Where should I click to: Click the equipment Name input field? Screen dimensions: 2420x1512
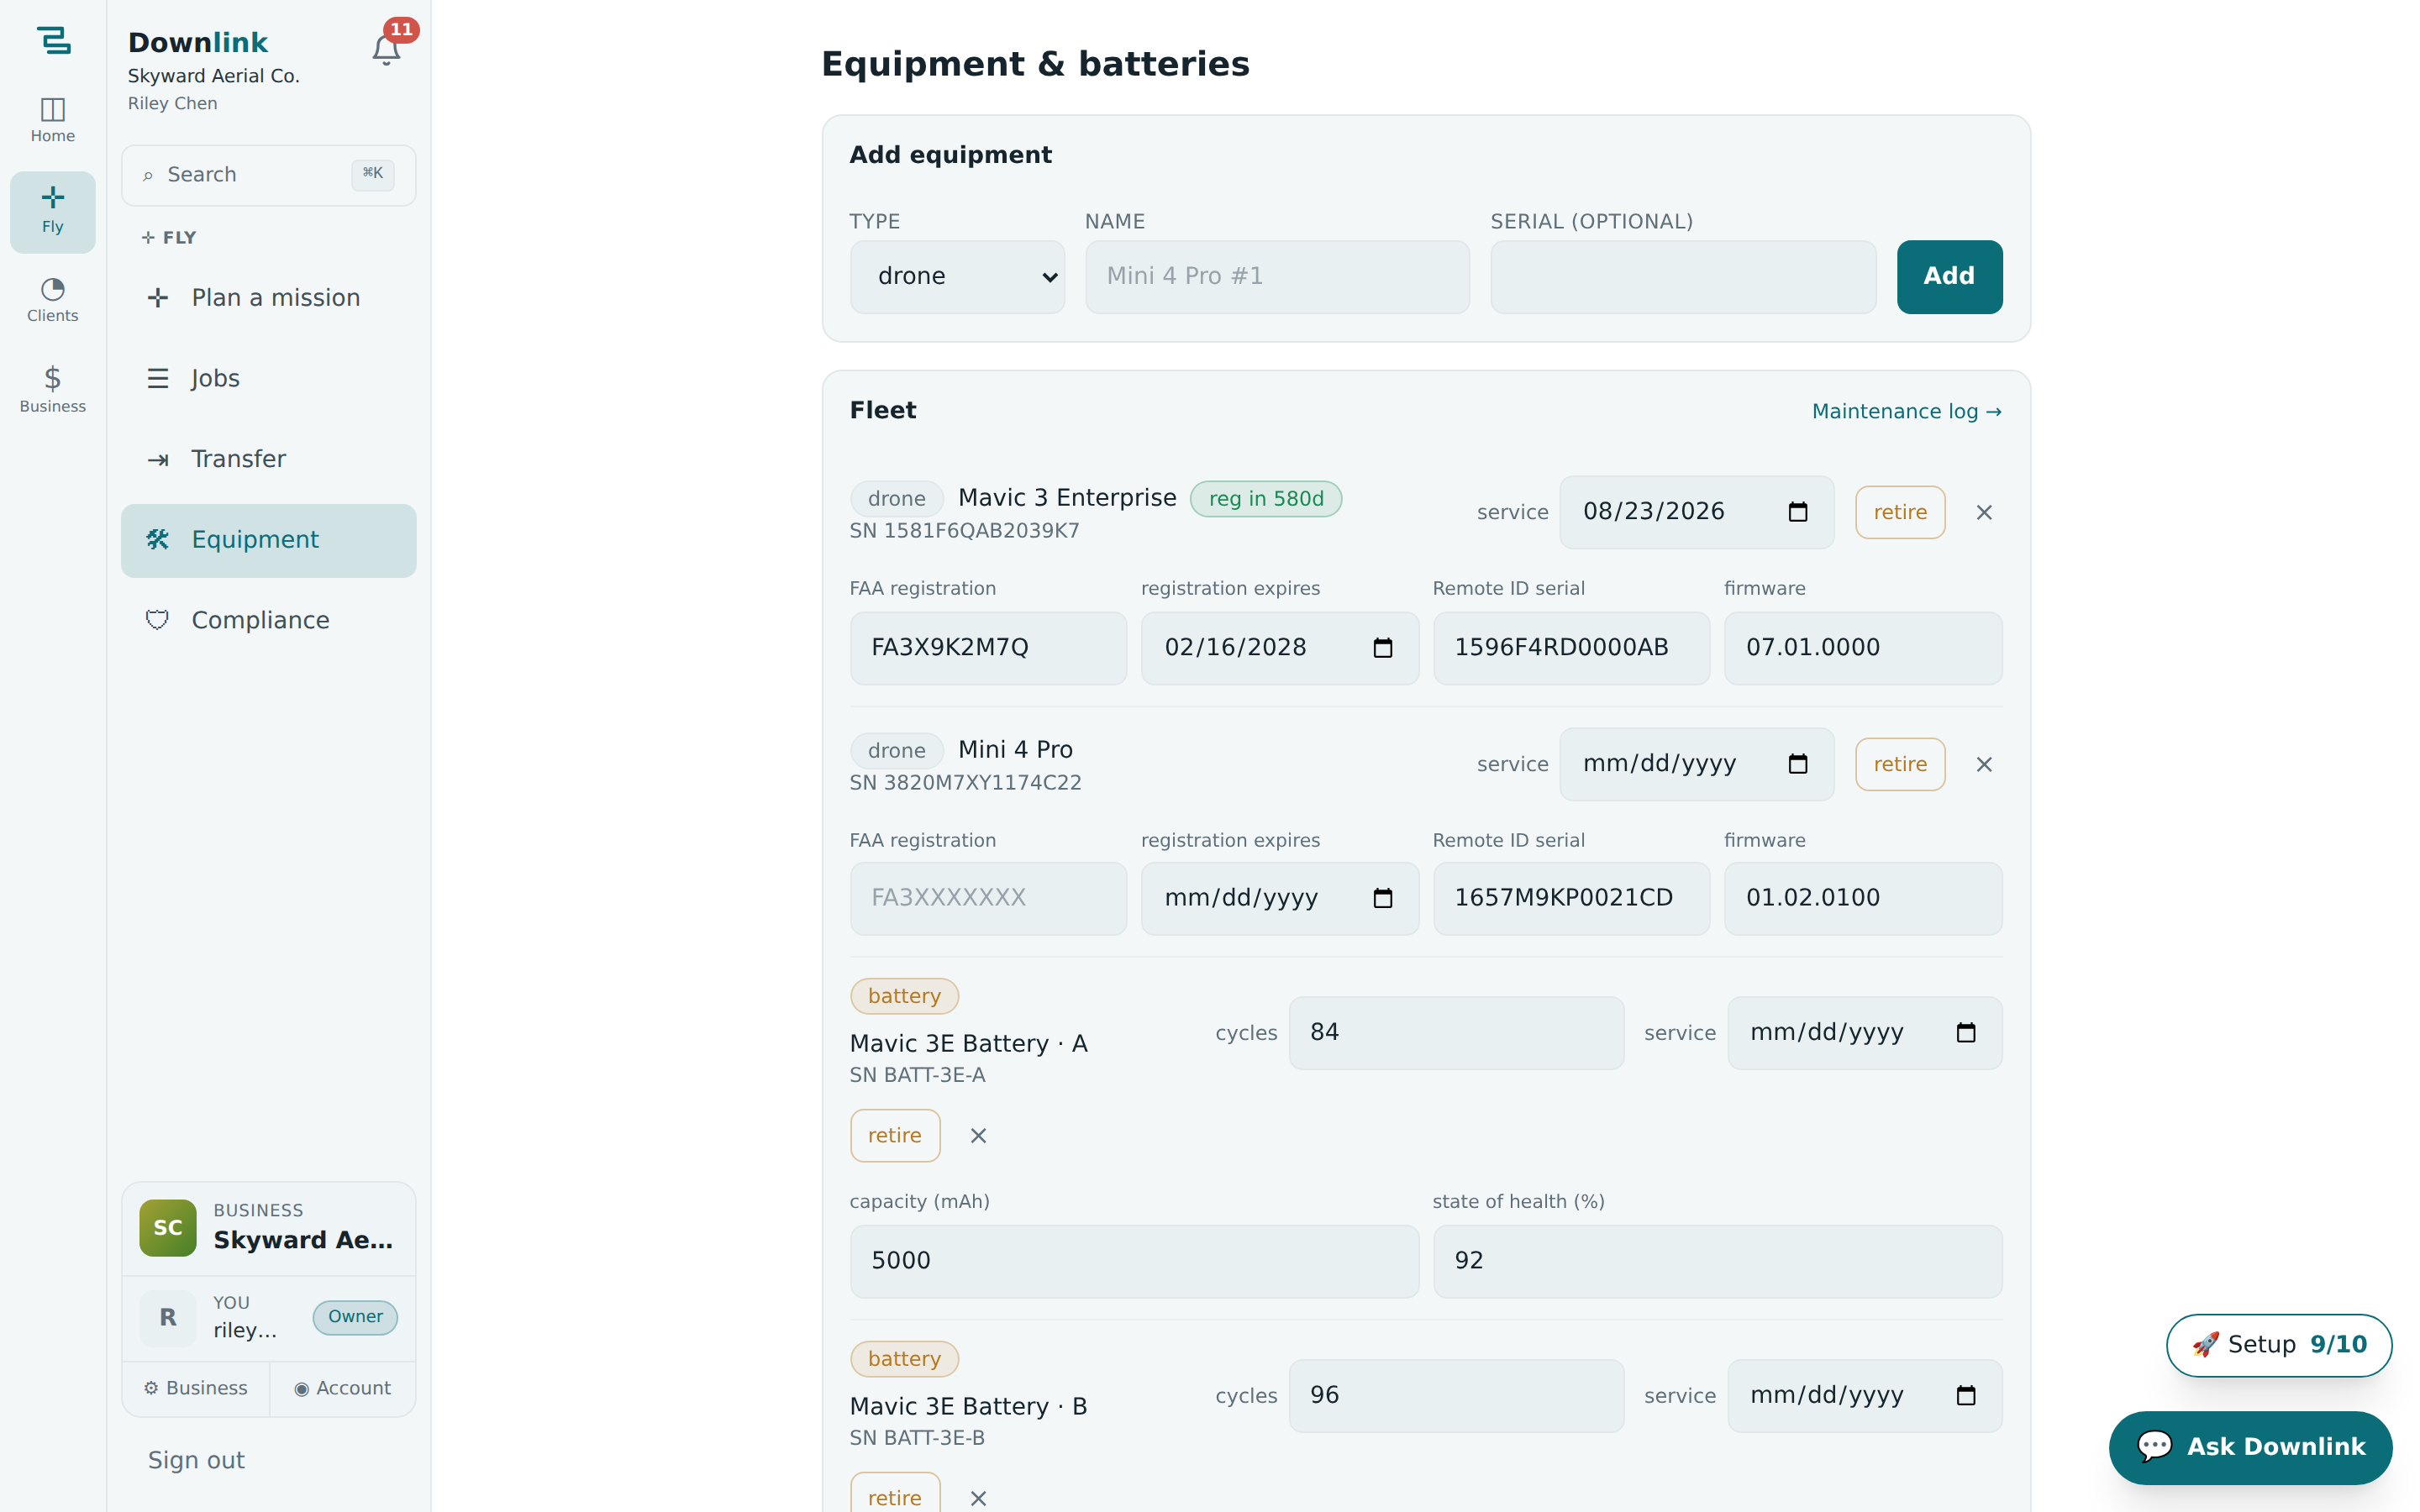[1277, 276]
